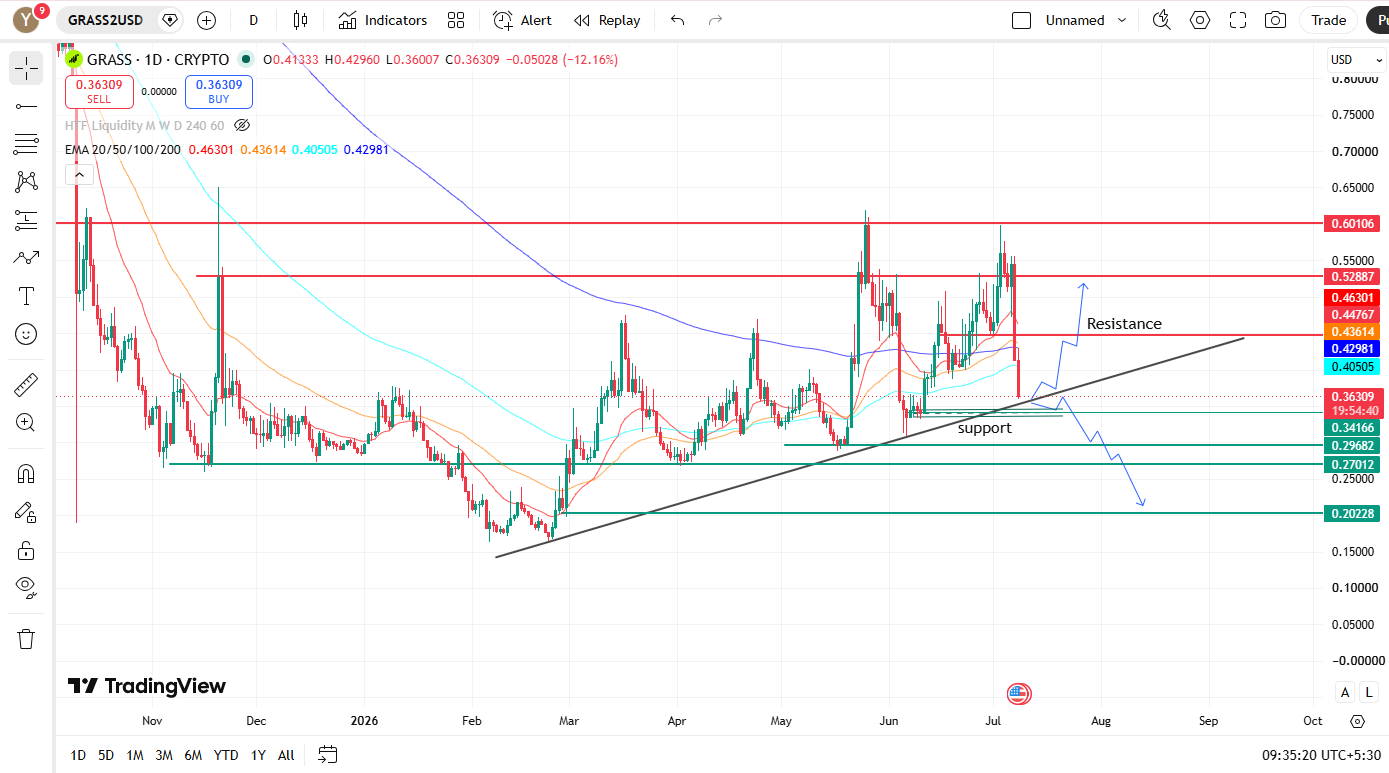
Task: Change the D time interval
Action: click(x=254, y=20)
